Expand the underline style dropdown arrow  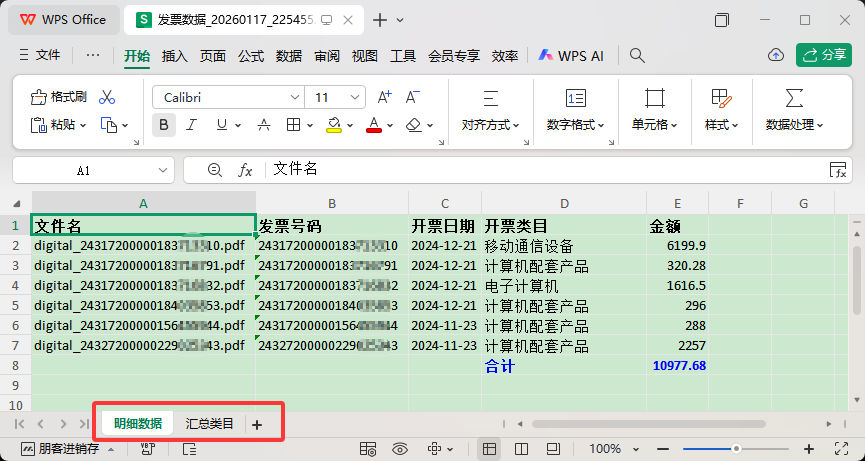[238, 126]
